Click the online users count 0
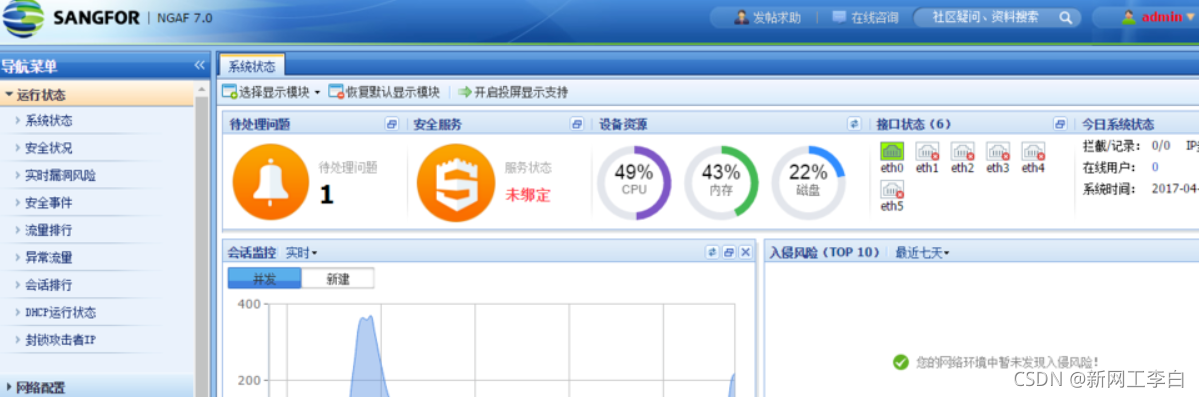Viewport: 1199px width, 397px height. coord(1155,168)
